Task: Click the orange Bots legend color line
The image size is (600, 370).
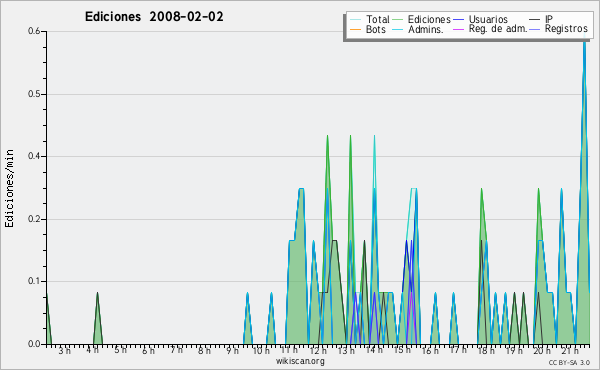Action: [355, 29]
